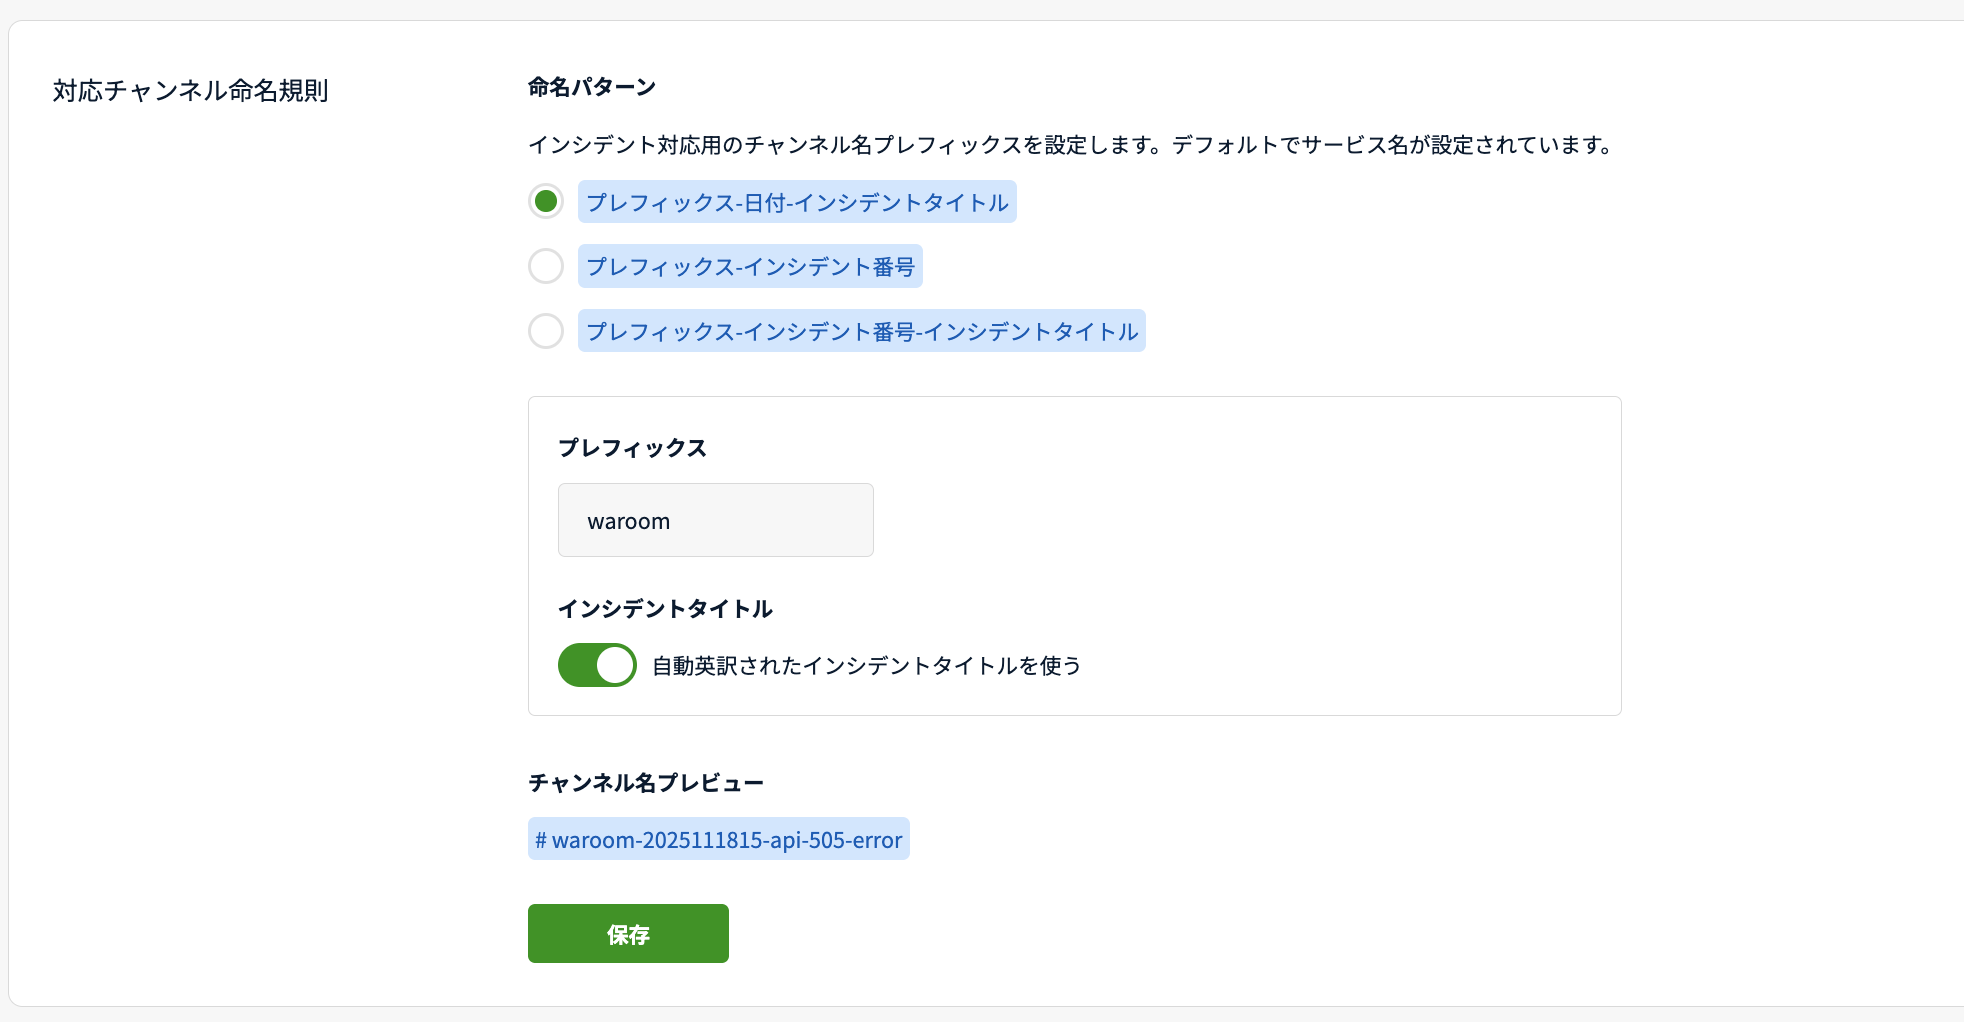Image resolution: width=1964 pixels, height=1022 pixels.
Task: Click the 自動英訳されたインシデントタイトルを使う toggle label
Action: [866, 666]
